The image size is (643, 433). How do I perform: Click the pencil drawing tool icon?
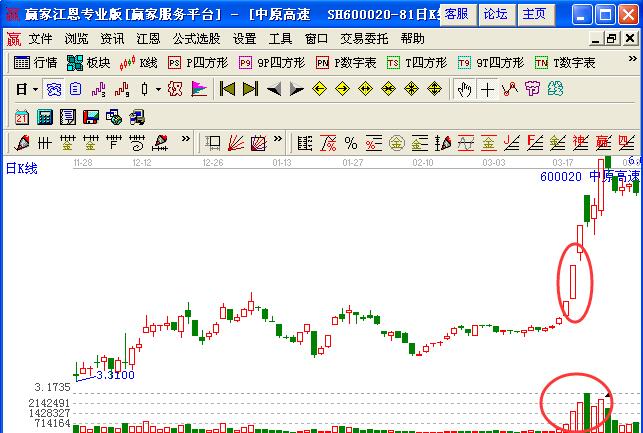point(22,142)
